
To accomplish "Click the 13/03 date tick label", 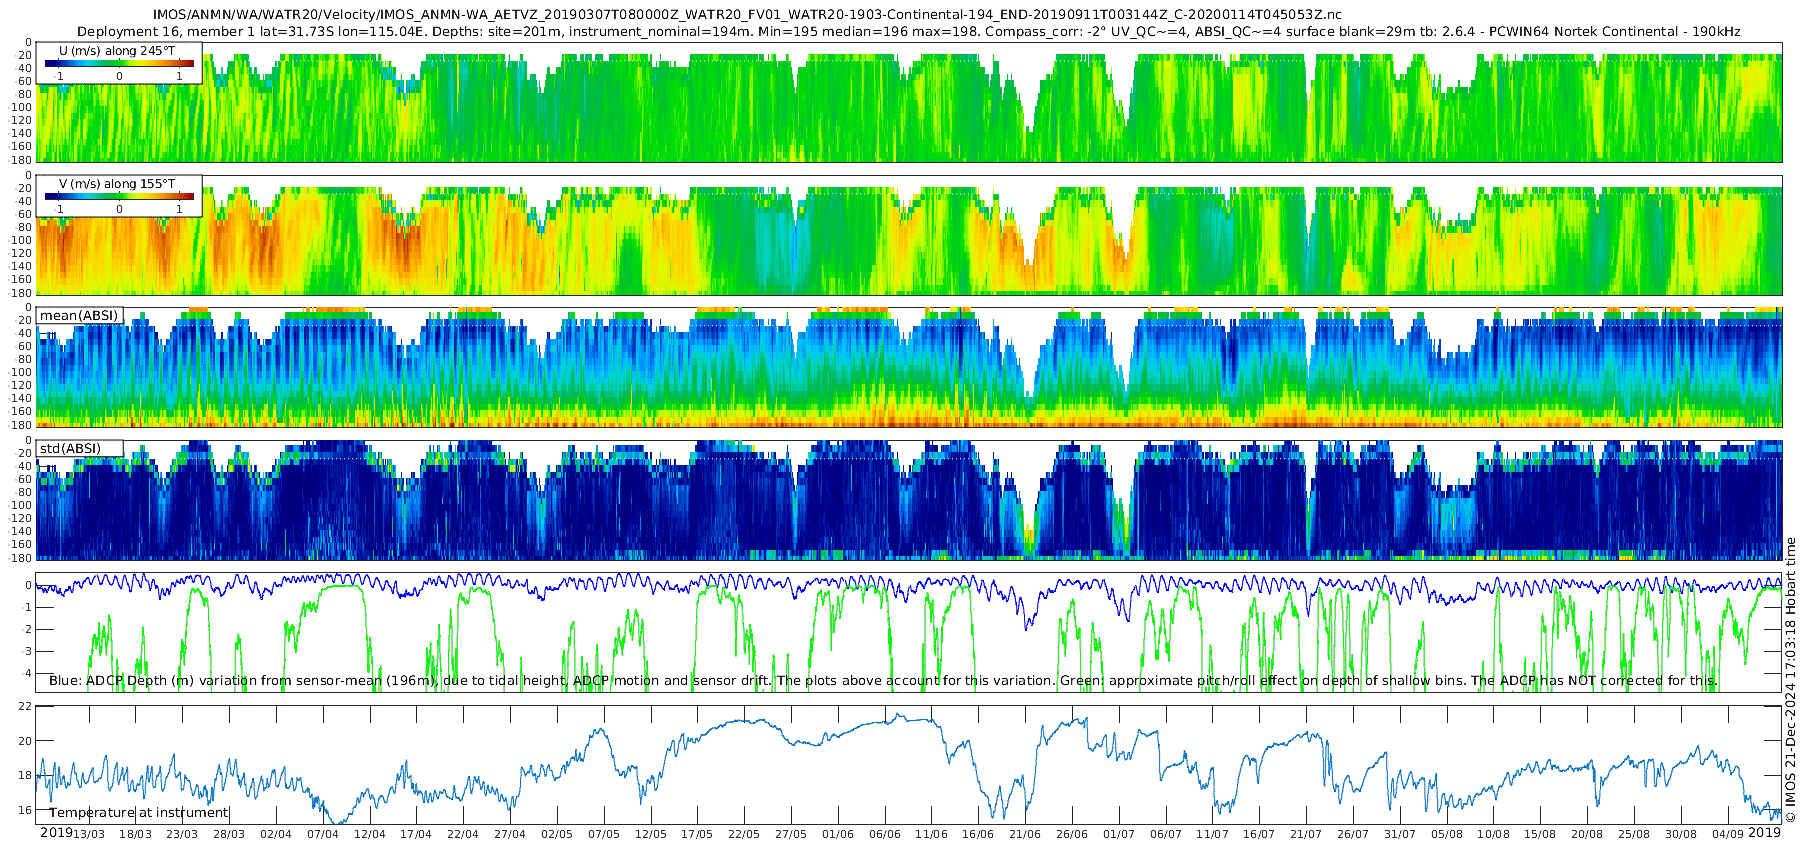I will pyautogui.click(x=89, y=834).
